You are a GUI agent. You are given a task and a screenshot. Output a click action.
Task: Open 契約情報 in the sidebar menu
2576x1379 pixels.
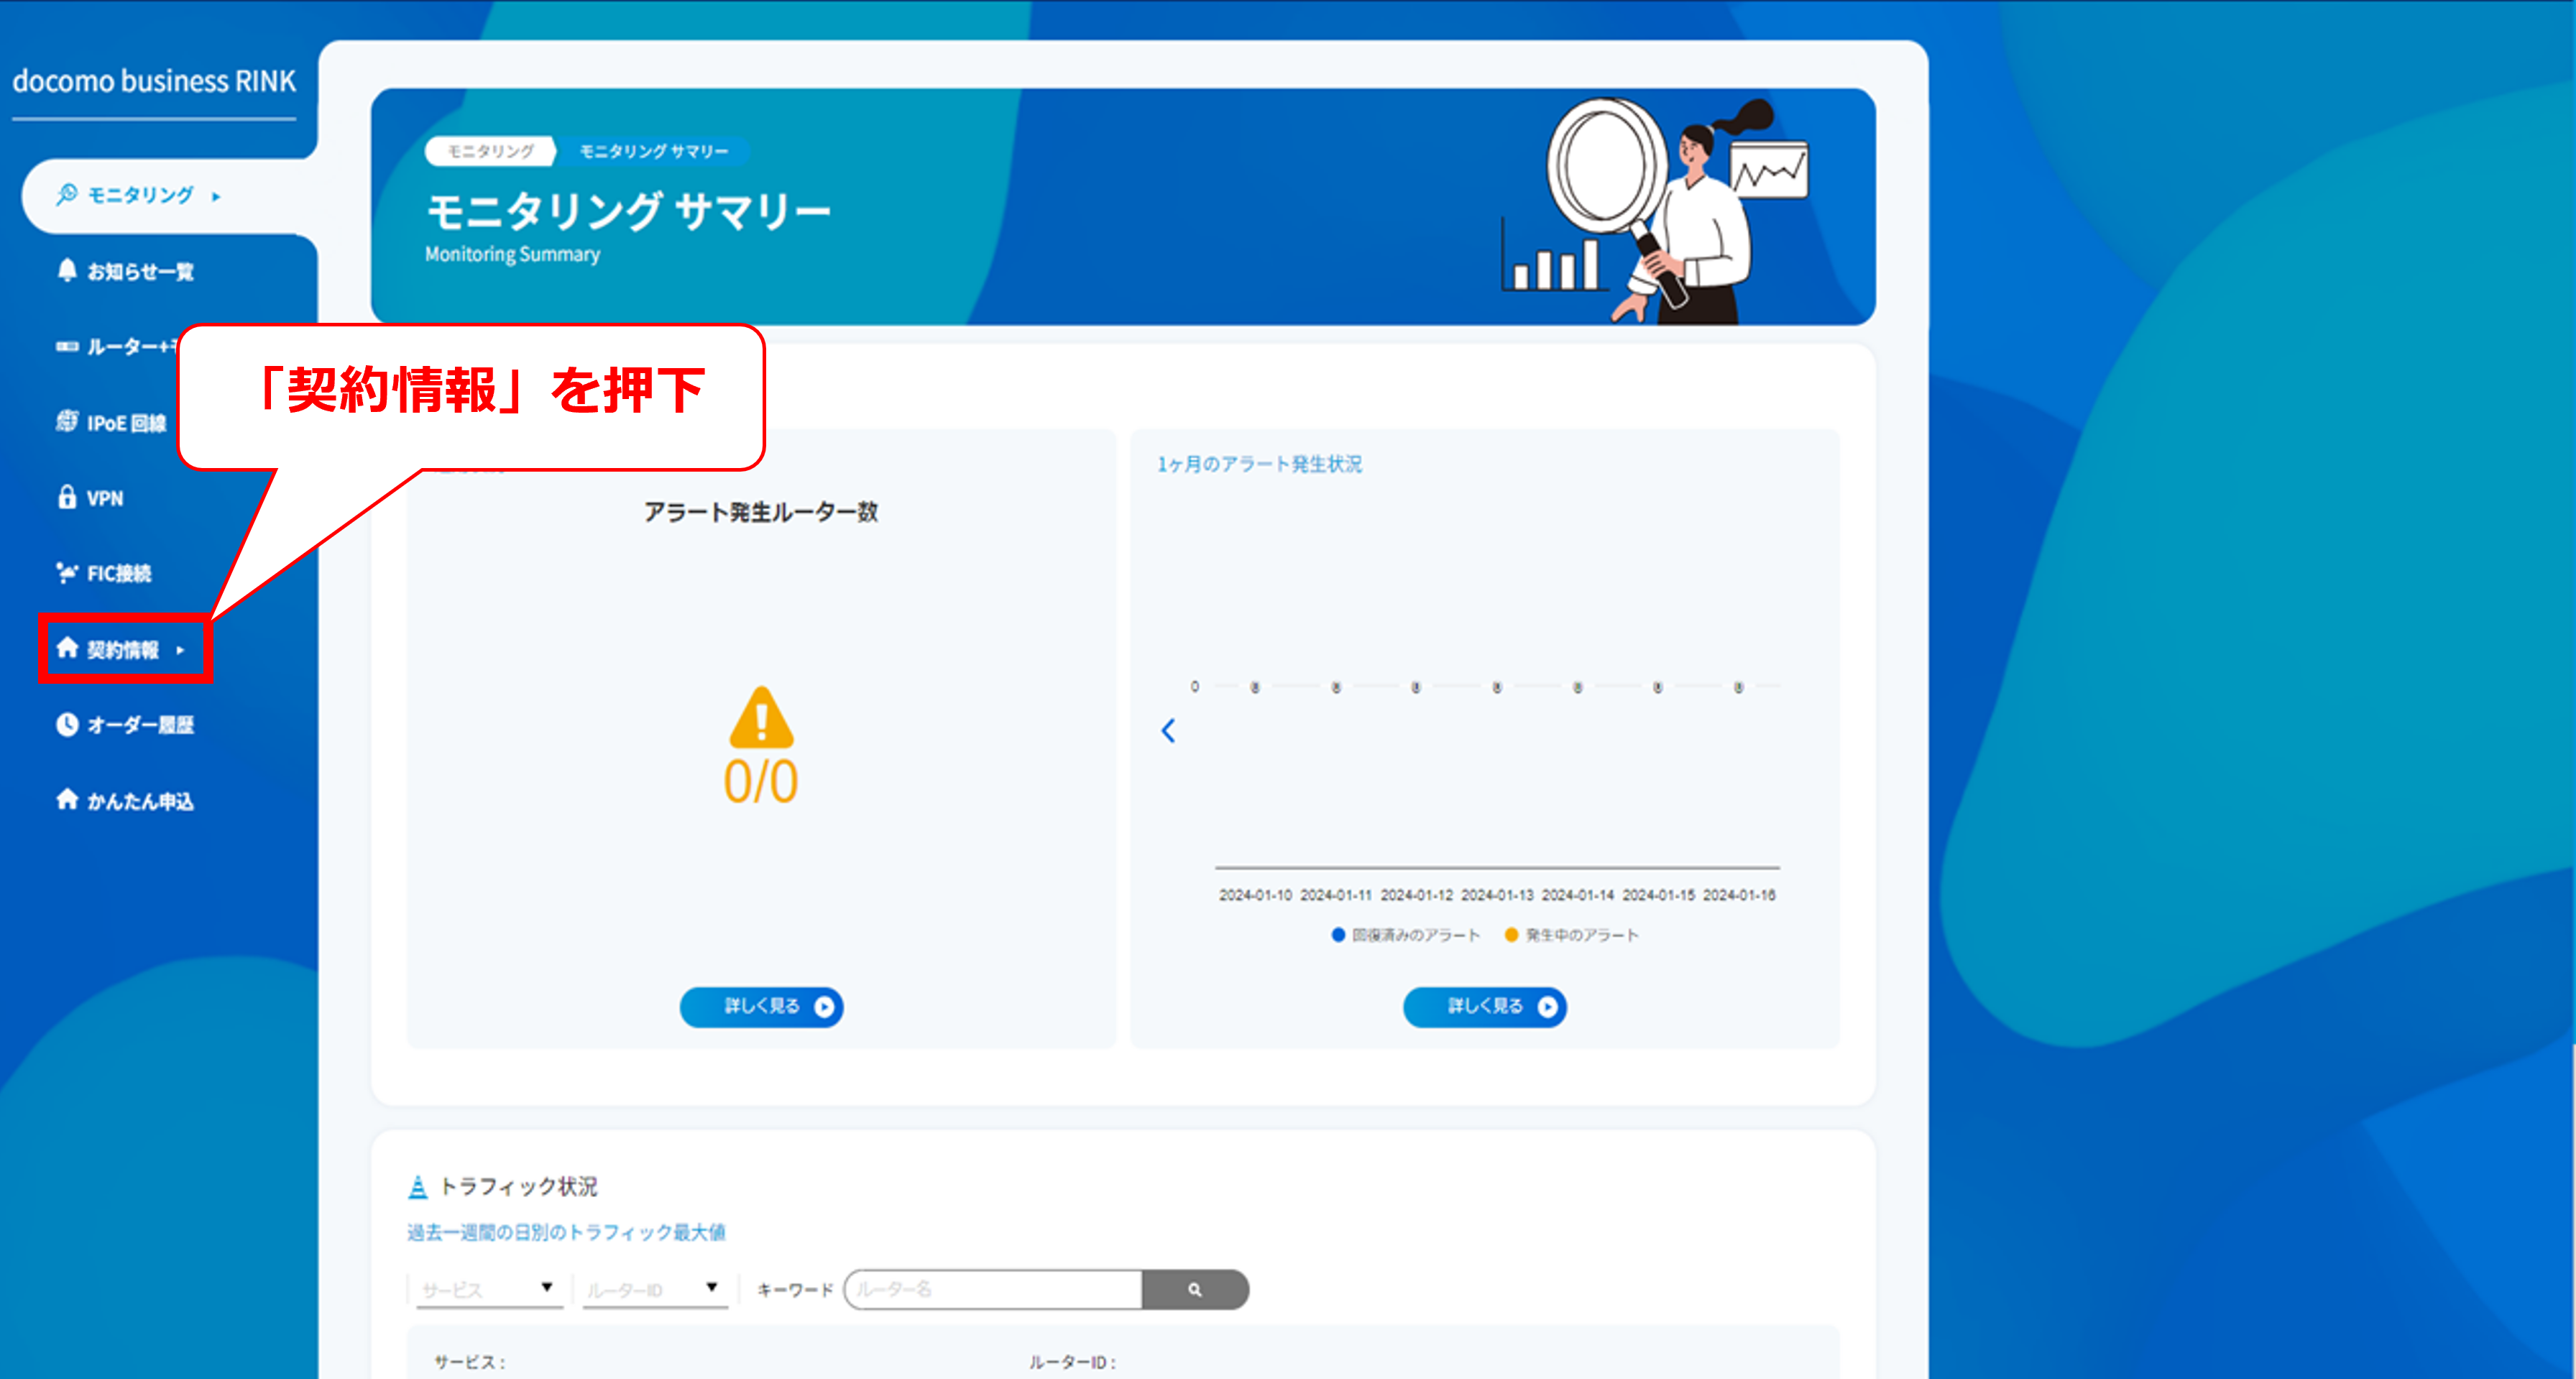point(122,650)
